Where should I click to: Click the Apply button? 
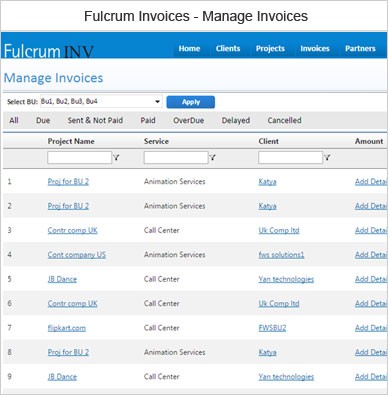click(191, 102)
